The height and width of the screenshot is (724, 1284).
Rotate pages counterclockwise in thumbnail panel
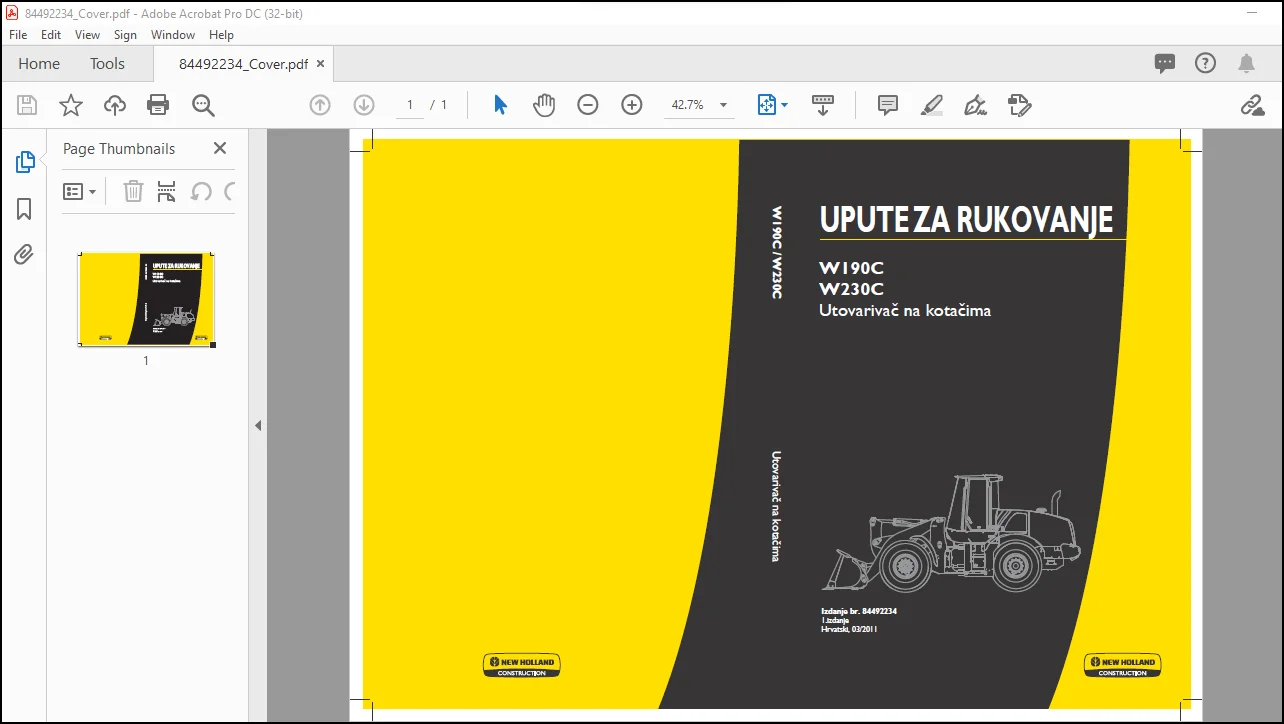click(201, 191)
